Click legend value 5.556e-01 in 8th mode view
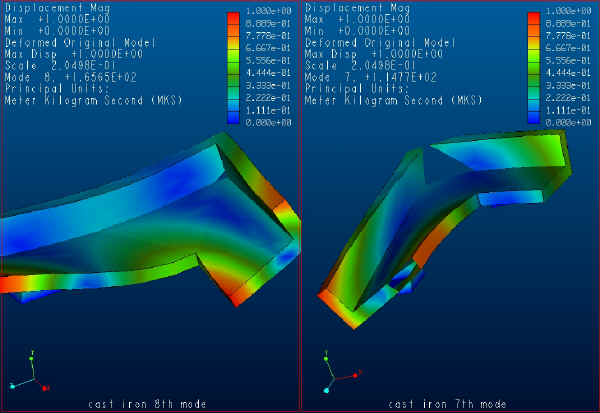 [x=268, y=60]
